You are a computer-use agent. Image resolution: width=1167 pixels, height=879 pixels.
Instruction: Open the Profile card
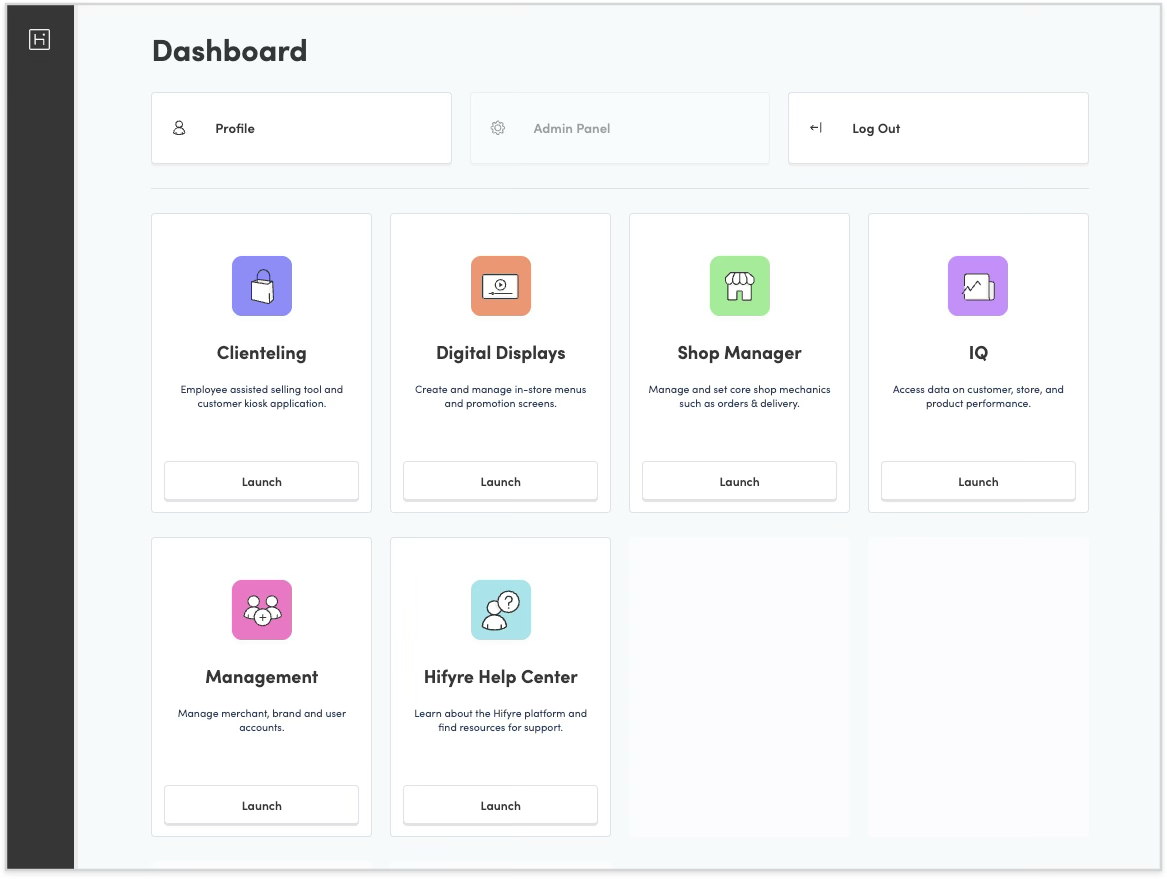click(x=301, y=128)
